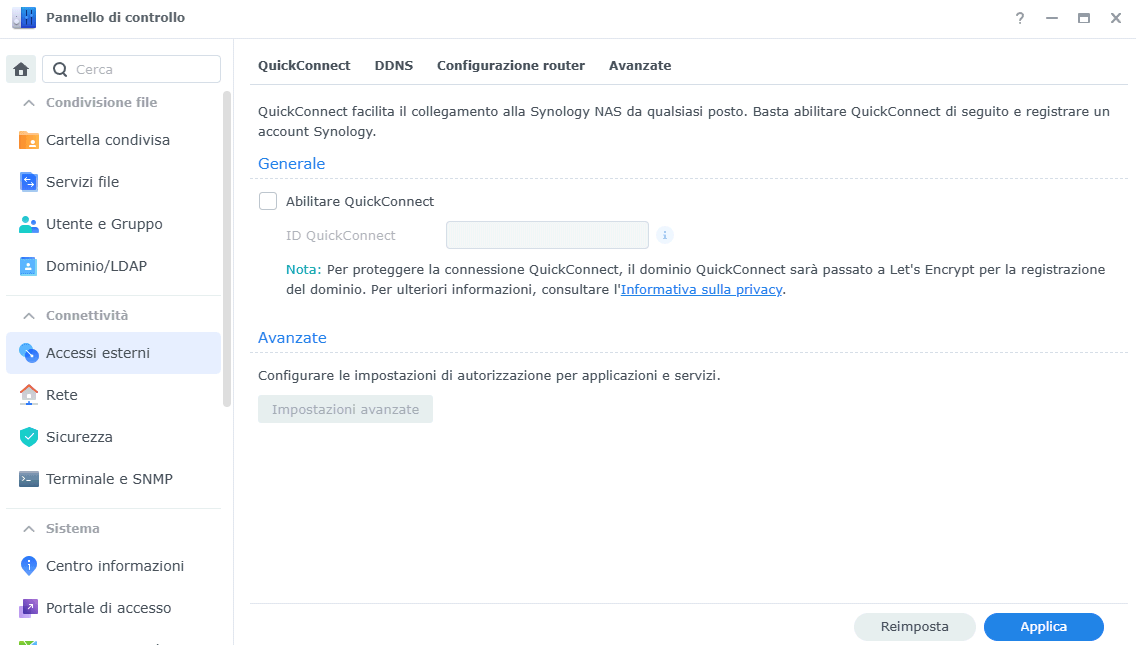Click the ID QuickConnect input field

pyautogui.click(x=547, y=236)
